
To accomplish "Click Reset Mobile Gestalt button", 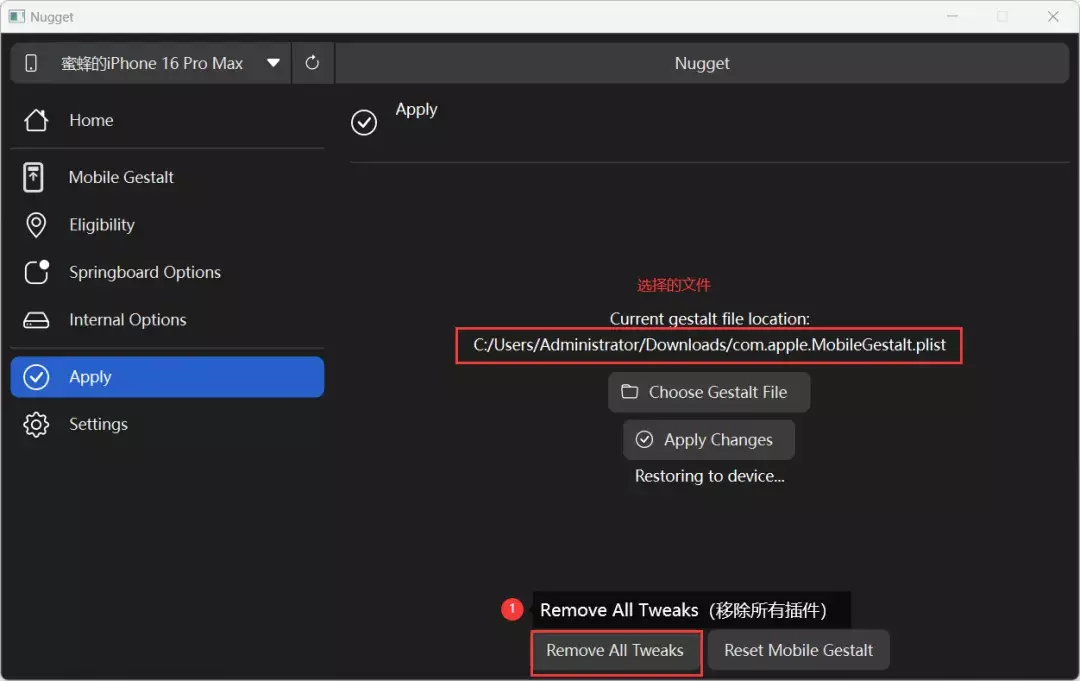I will [798, 651].
